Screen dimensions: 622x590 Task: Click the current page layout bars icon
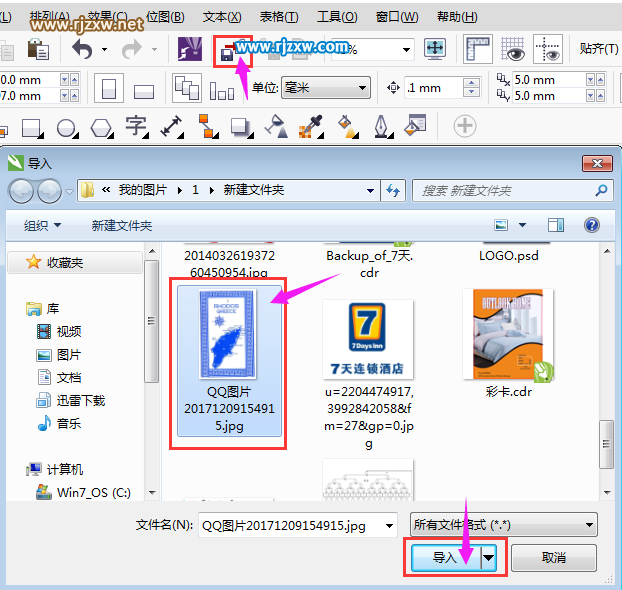pos(222,91)
